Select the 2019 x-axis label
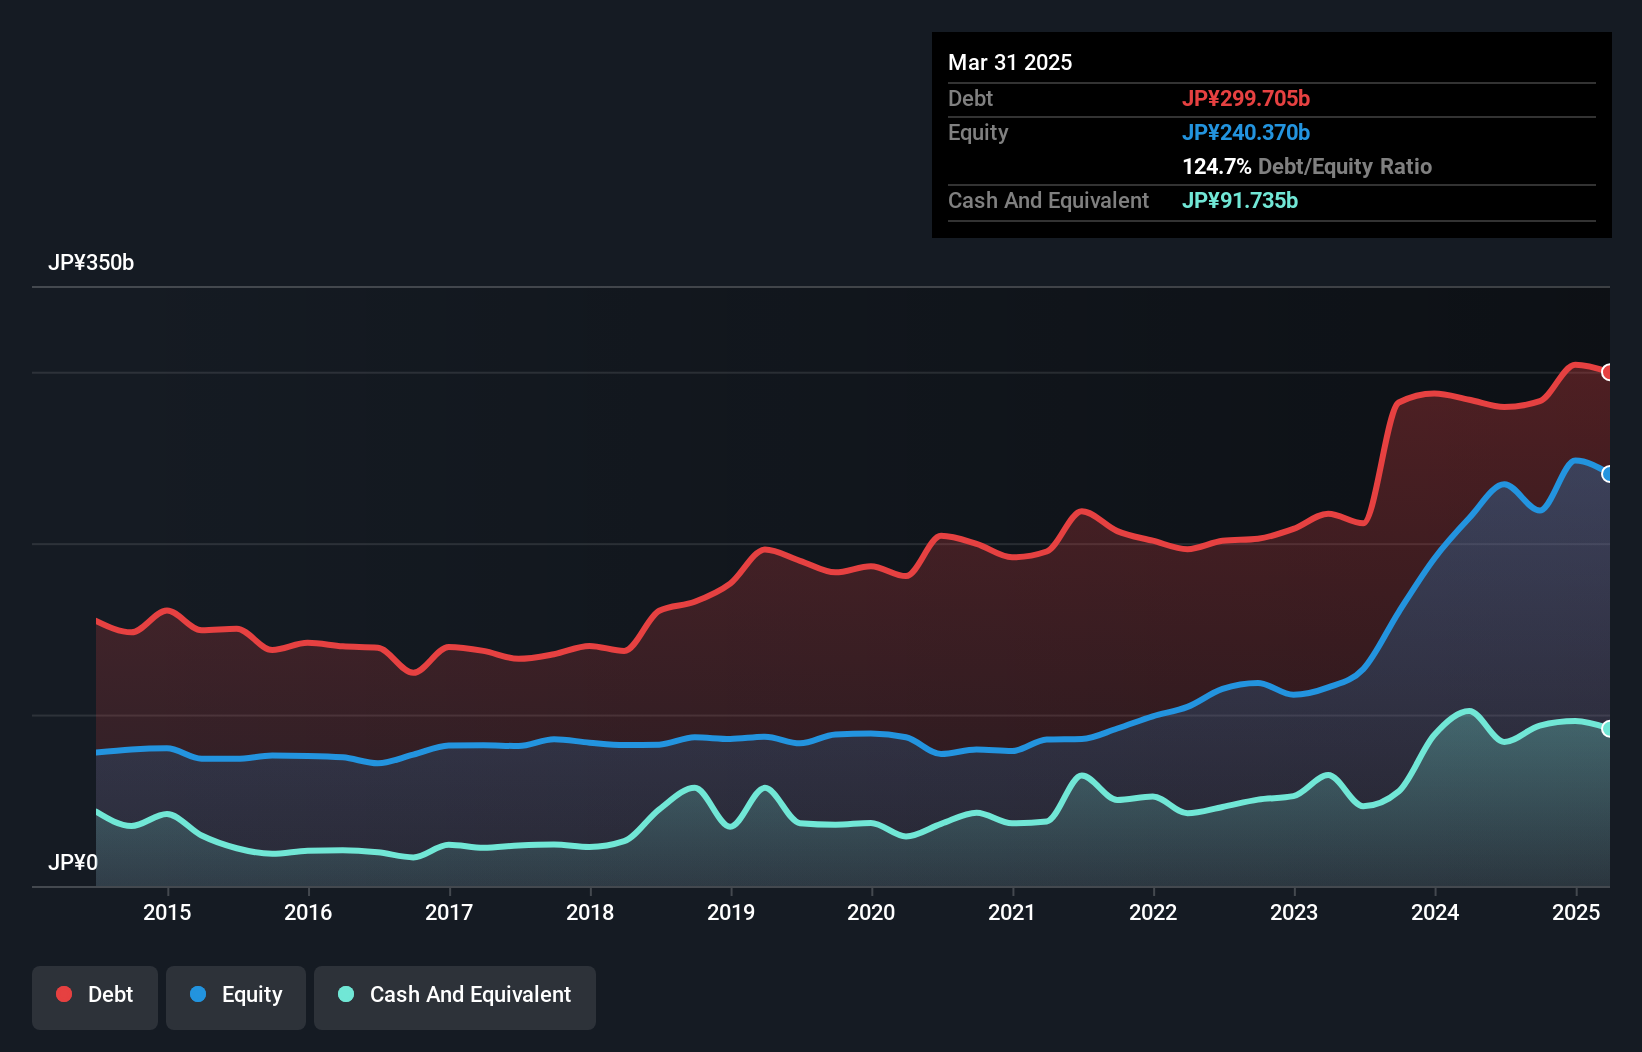The image size is (1642, 1052). (731, 912)
